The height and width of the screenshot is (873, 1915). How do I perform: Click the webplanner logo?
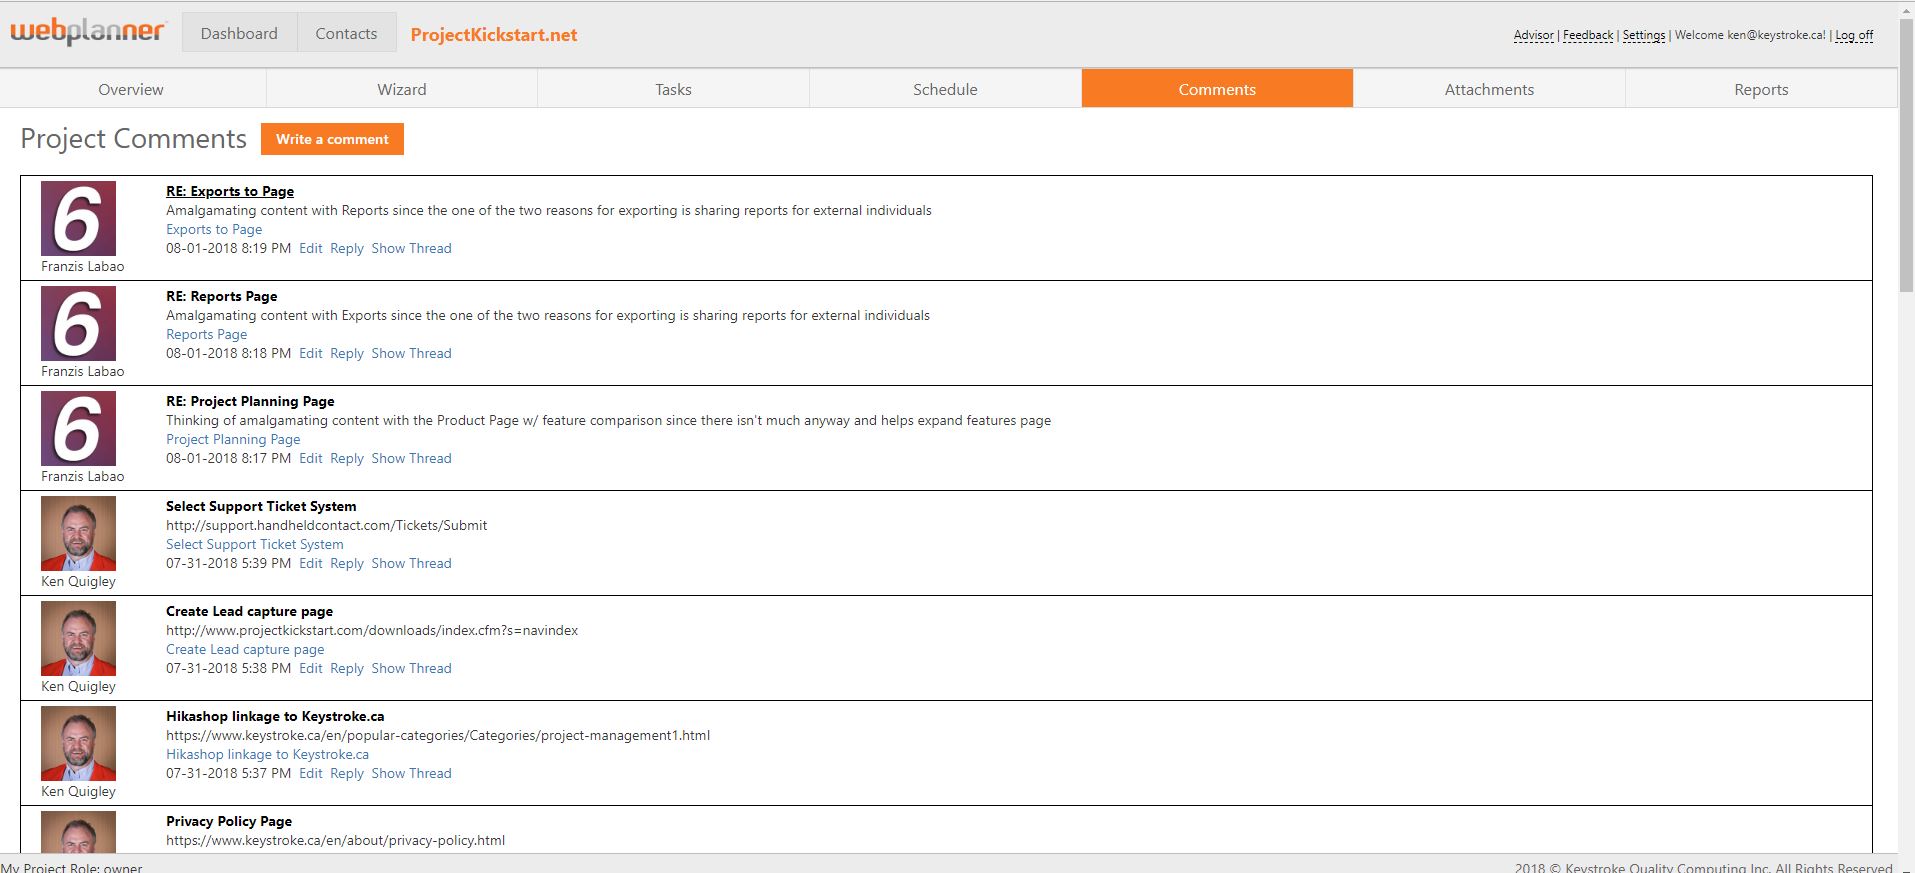coord(88,33)
